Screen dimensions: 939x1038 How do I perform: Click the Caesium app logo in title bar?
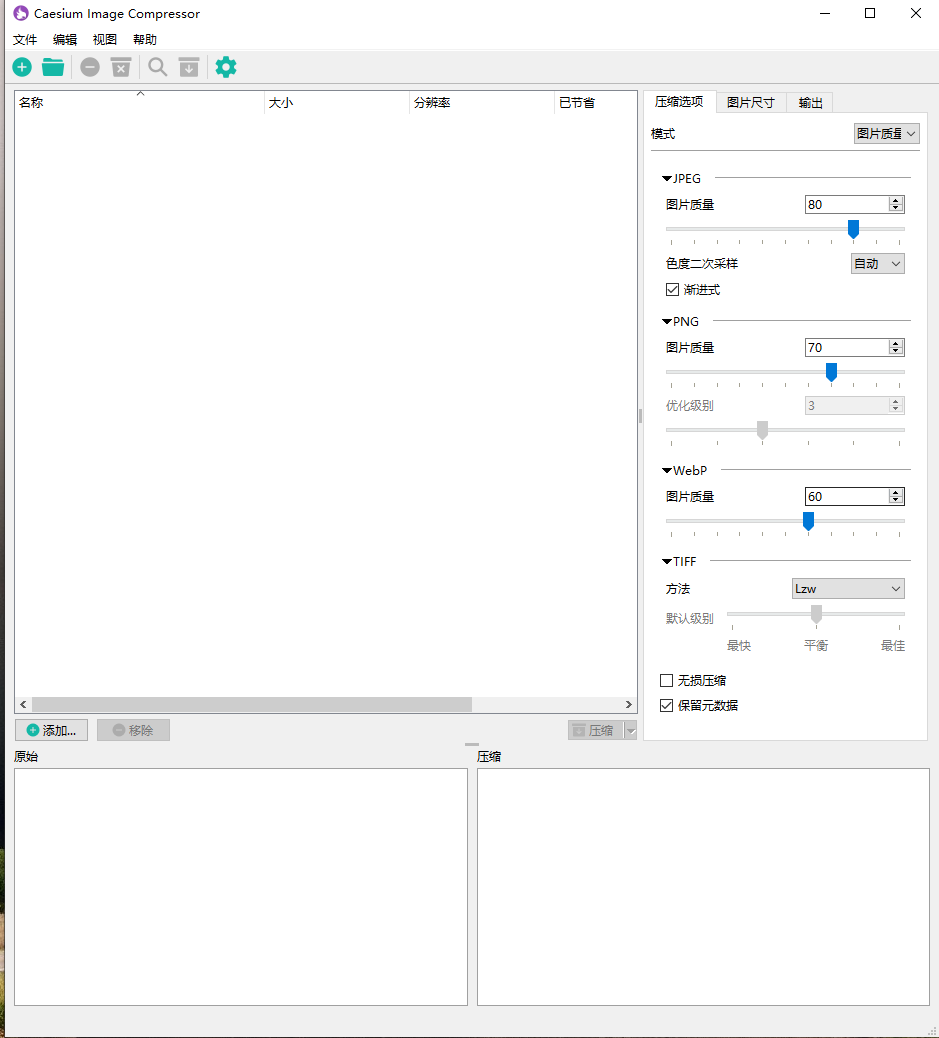20,13
